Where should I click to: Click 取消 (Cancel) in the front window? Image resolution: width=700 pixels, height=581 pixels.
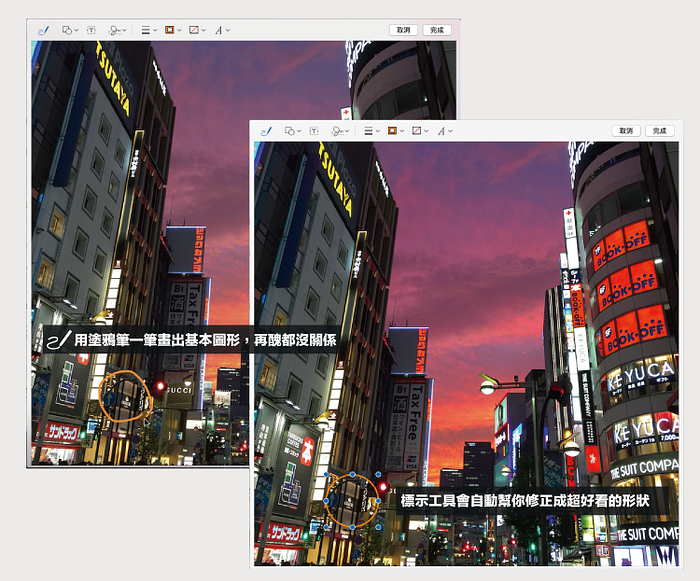(x=626, y=131)
